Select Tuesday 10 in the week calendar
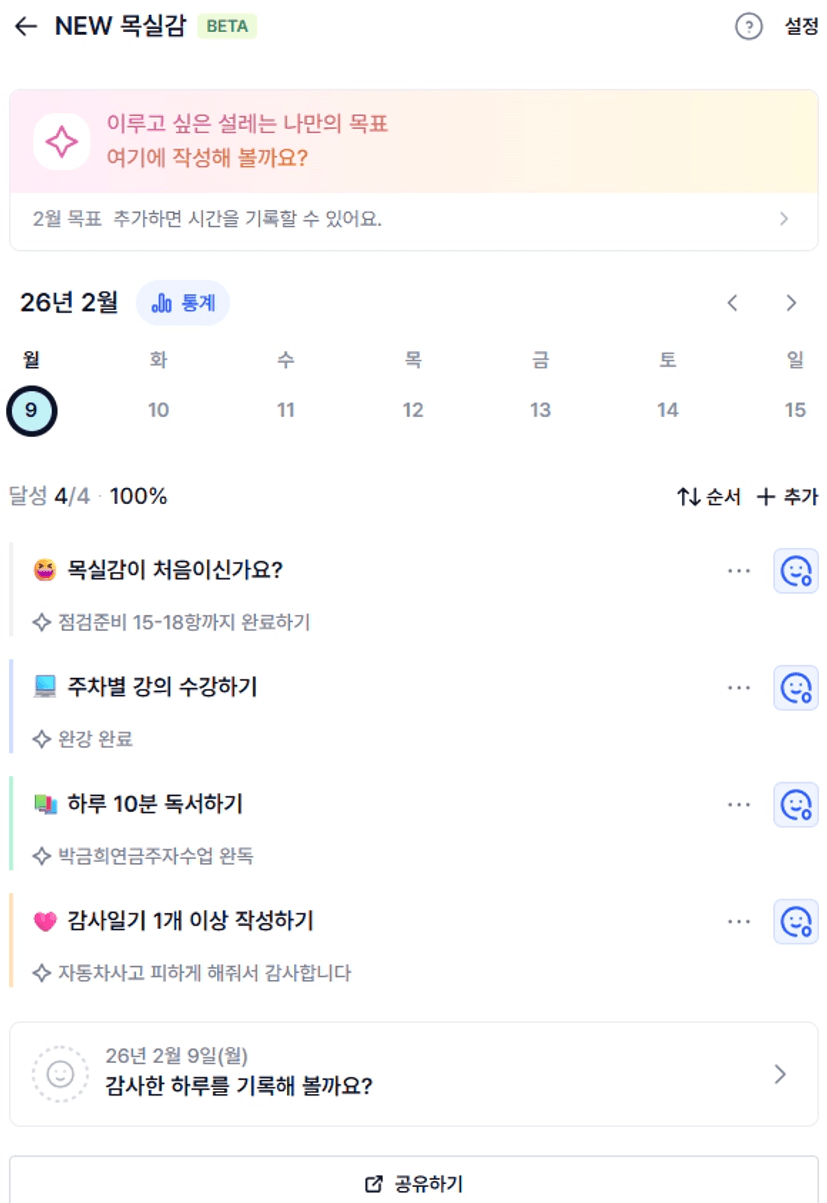The width and height of the screenshot is (827, 1203). [158, 410]
